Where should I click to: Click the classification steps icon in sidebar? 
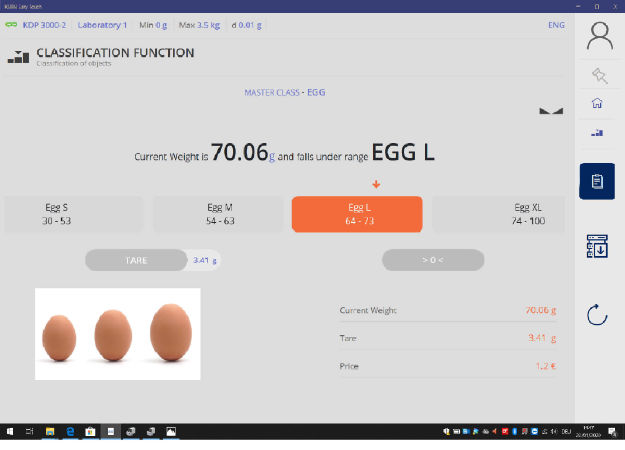tap(597, 131)
